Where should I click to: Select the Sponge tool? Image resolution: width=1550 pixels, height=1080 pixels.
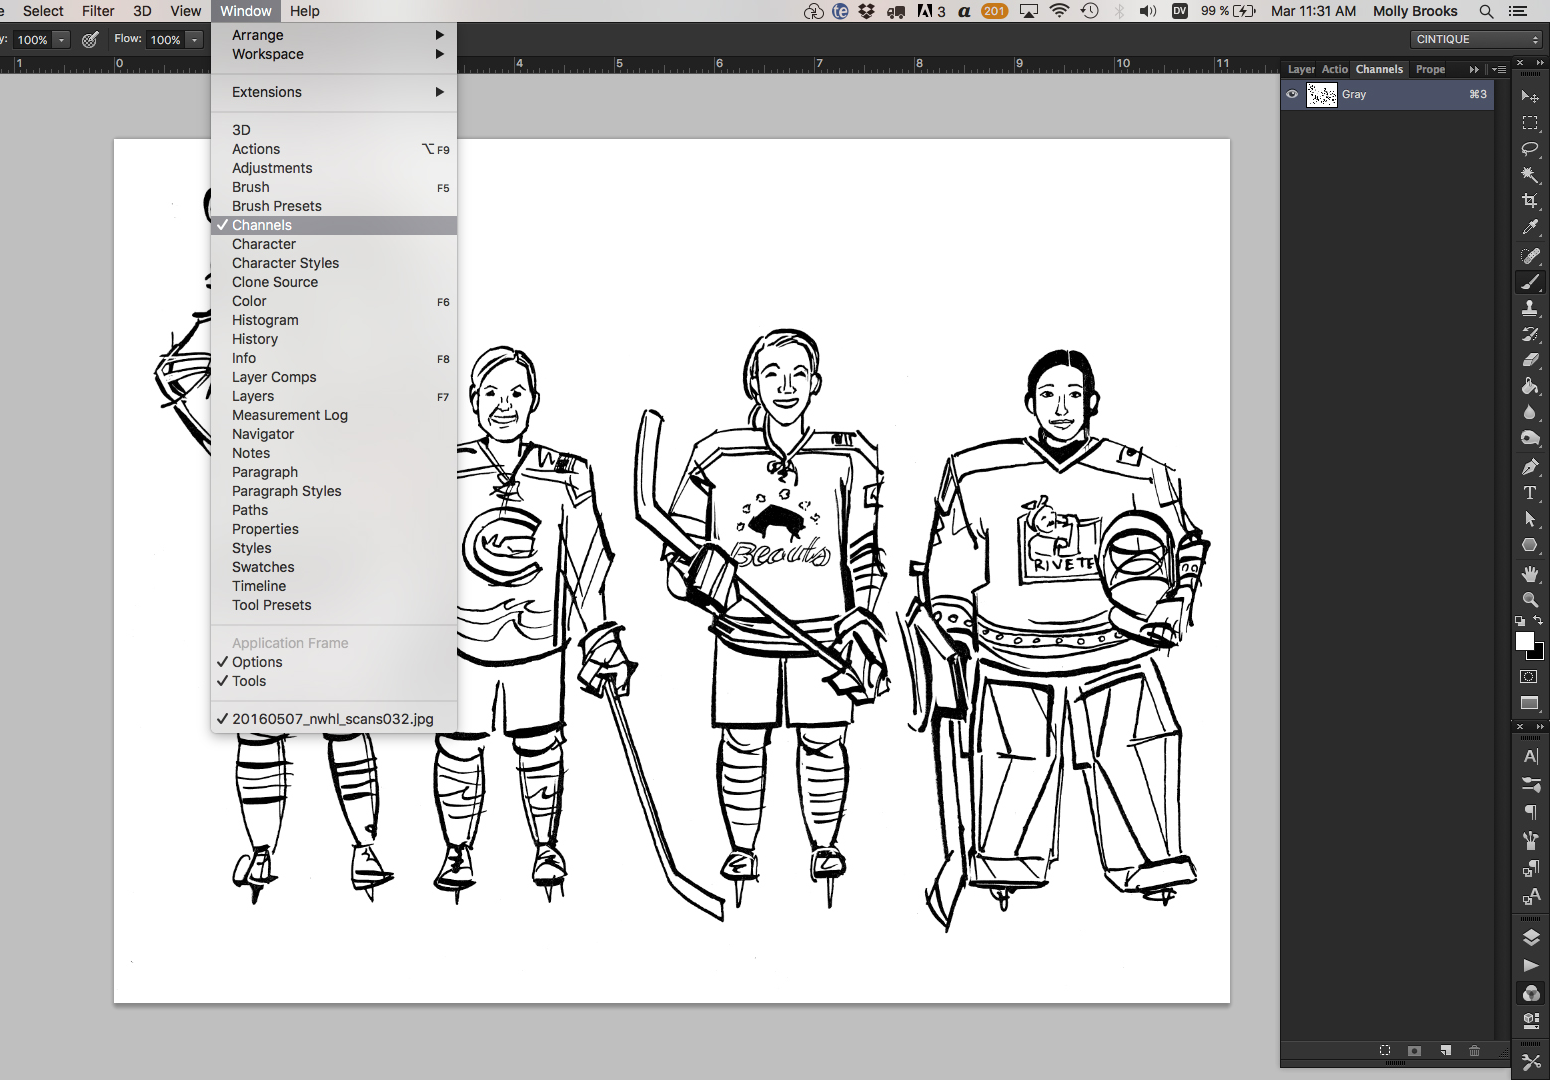(1530, 438)
